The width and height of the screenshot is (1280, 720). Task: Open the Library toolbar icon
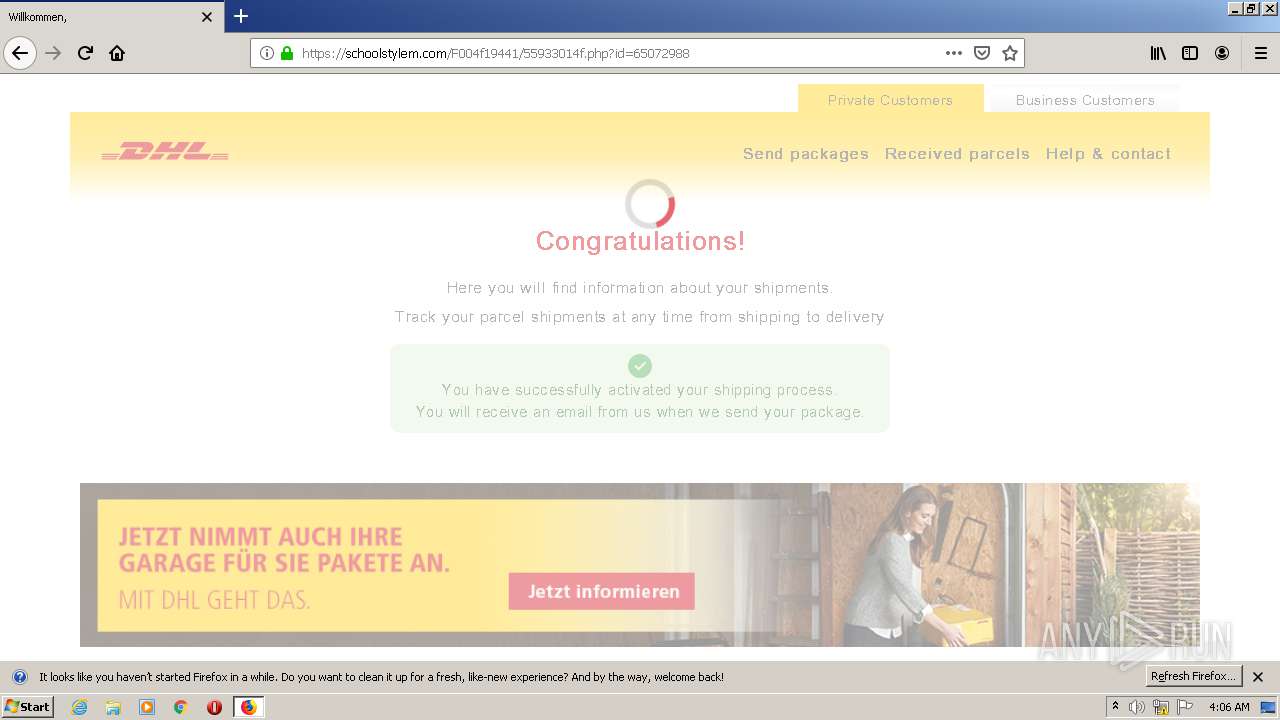1158,53
